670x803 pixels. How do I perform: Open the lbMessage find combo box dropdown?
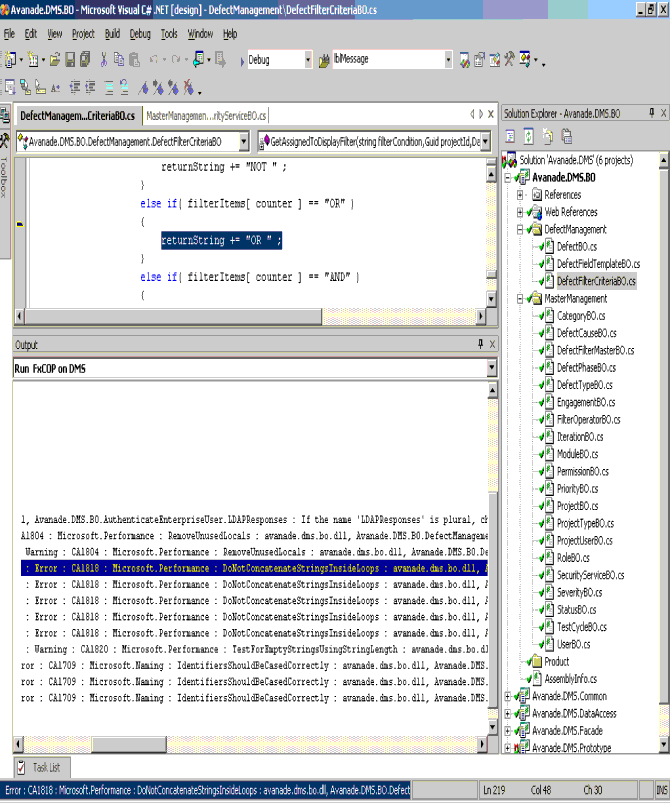pyautogui.click(x=448, y=60)
